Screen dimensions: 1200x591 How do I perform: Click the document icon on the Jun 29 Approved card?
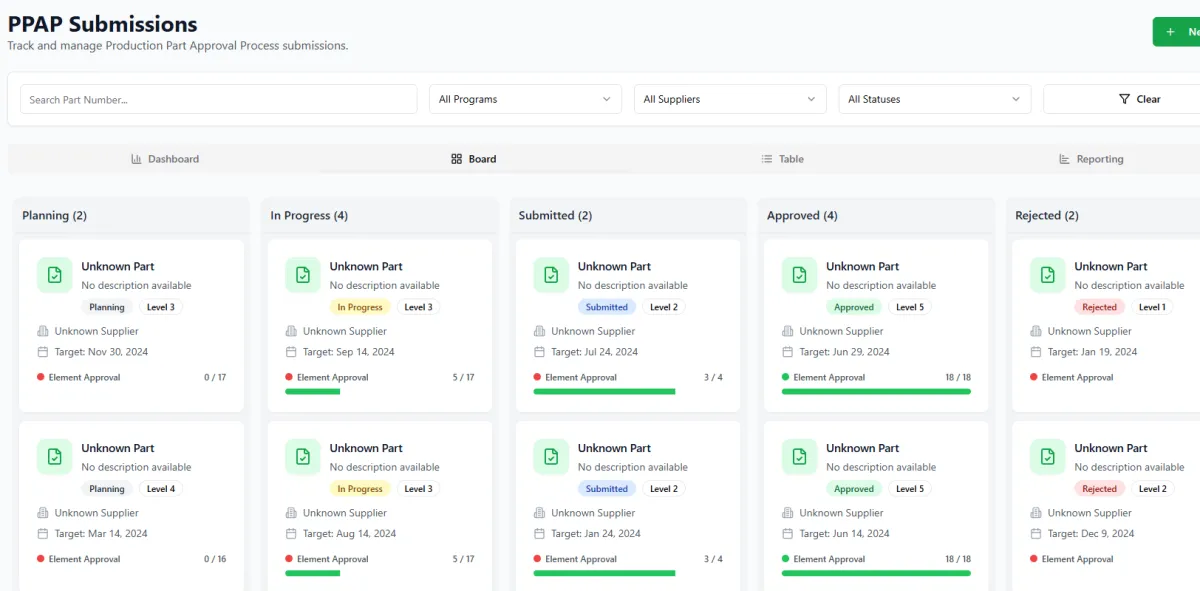click(799, 275)
